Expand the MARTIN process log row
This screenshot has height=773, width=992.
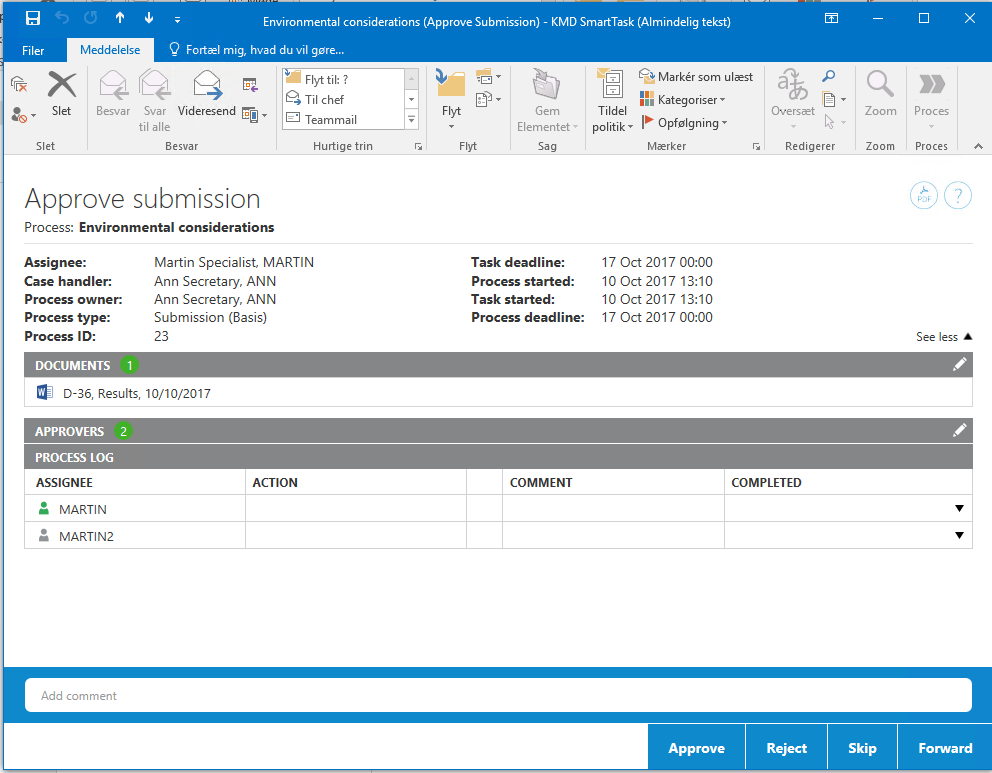click(x=959, y=509)
